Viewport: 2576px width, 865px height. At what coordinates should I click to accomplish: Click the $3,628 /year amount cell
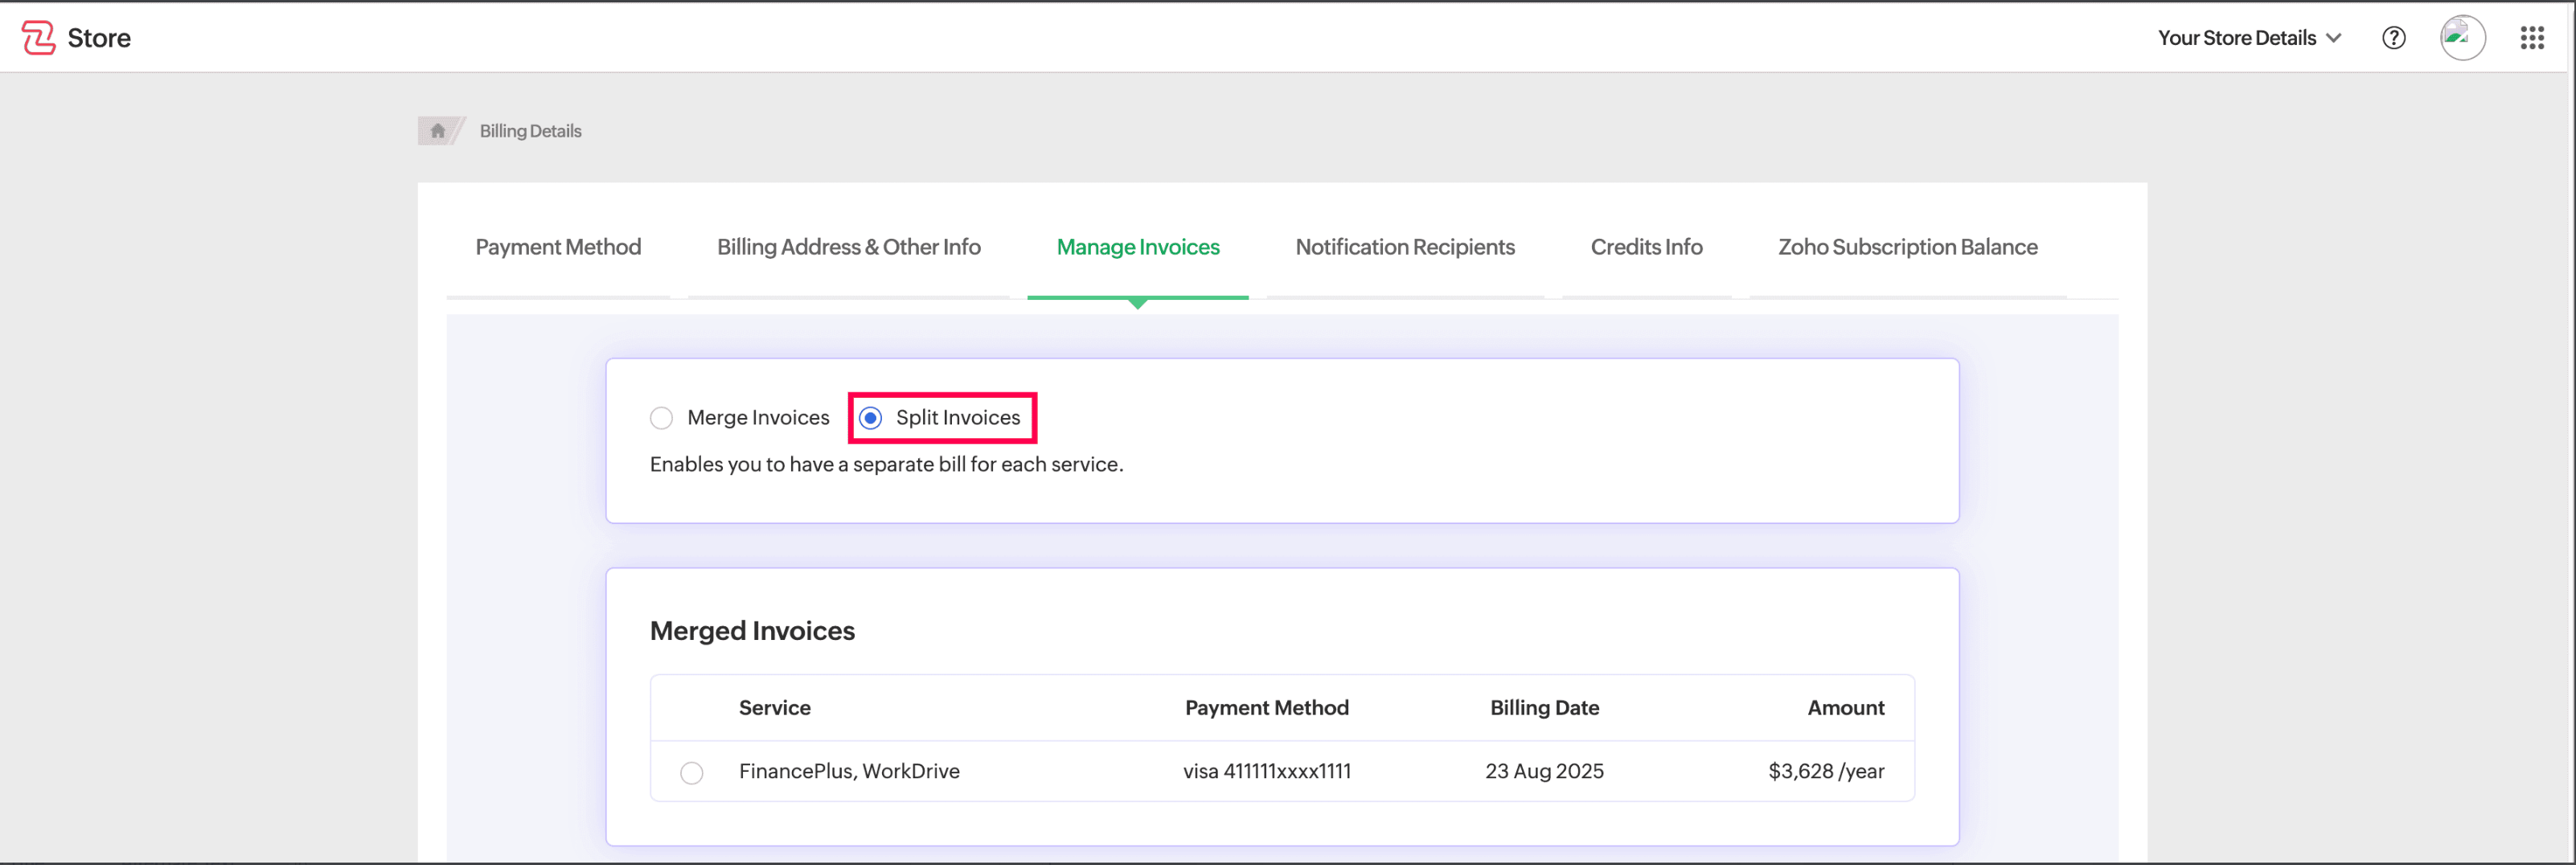pyautogui.click(x=1825, y=771)
